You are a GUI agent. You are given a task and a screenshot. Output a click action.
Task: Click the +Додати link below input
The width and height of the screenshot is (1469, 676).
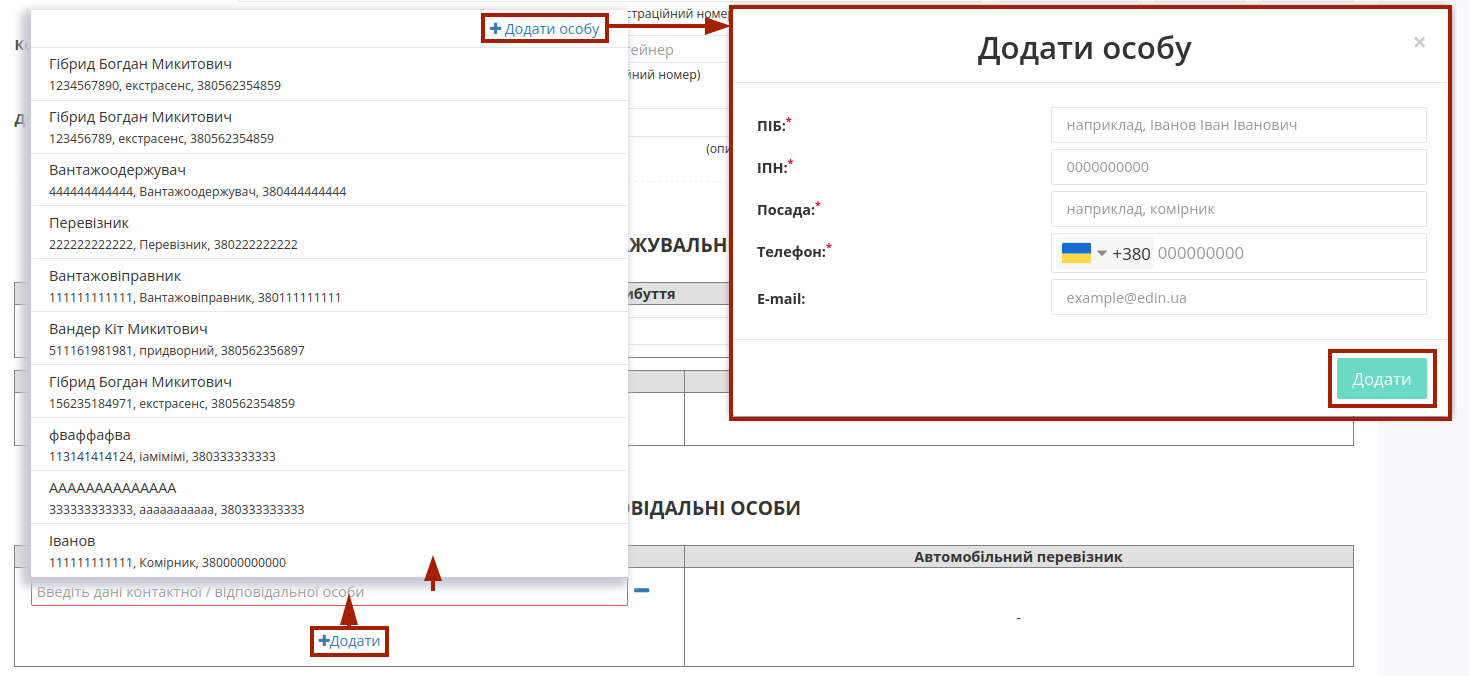349,640
